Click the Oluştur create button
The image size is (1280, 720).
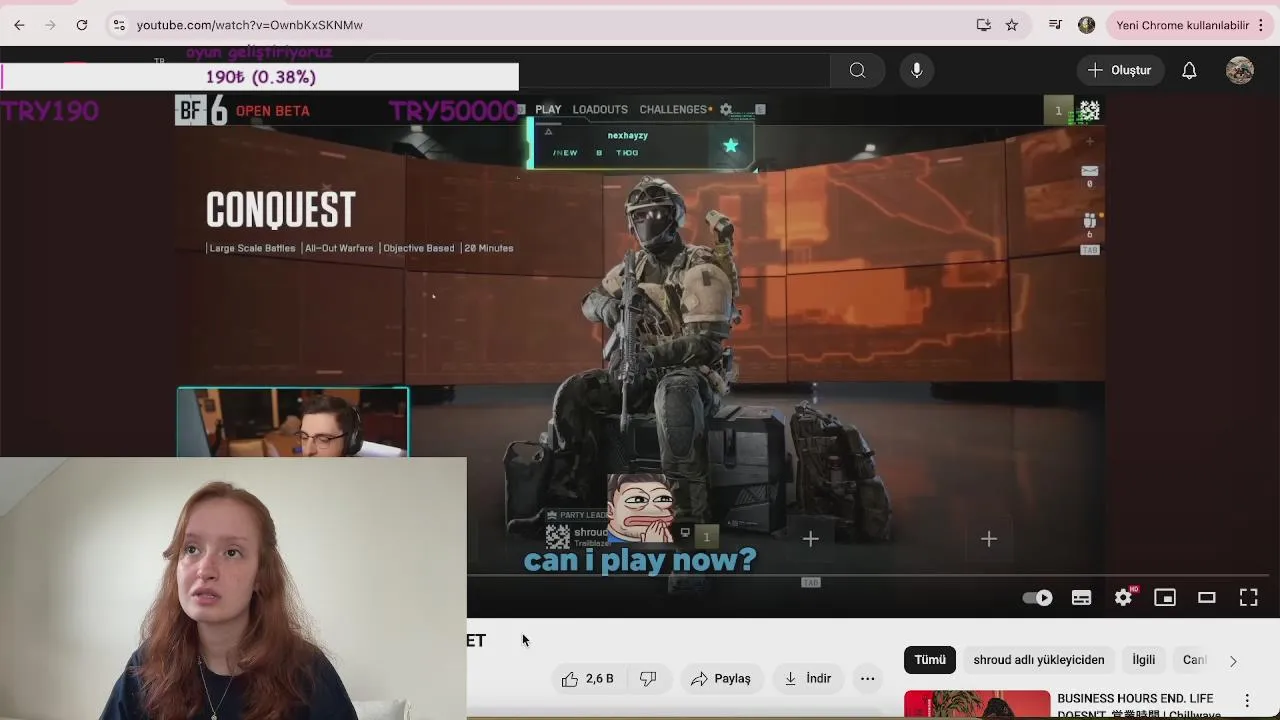(1120, 70)
